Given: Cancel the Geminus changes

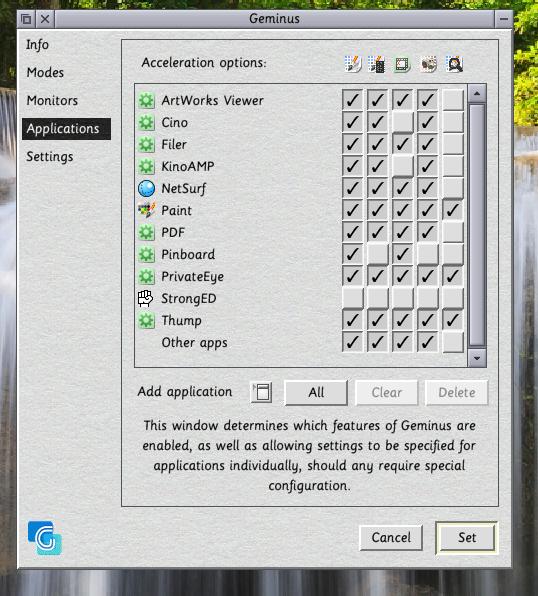Looking at the screenshot, I should 391,538.
